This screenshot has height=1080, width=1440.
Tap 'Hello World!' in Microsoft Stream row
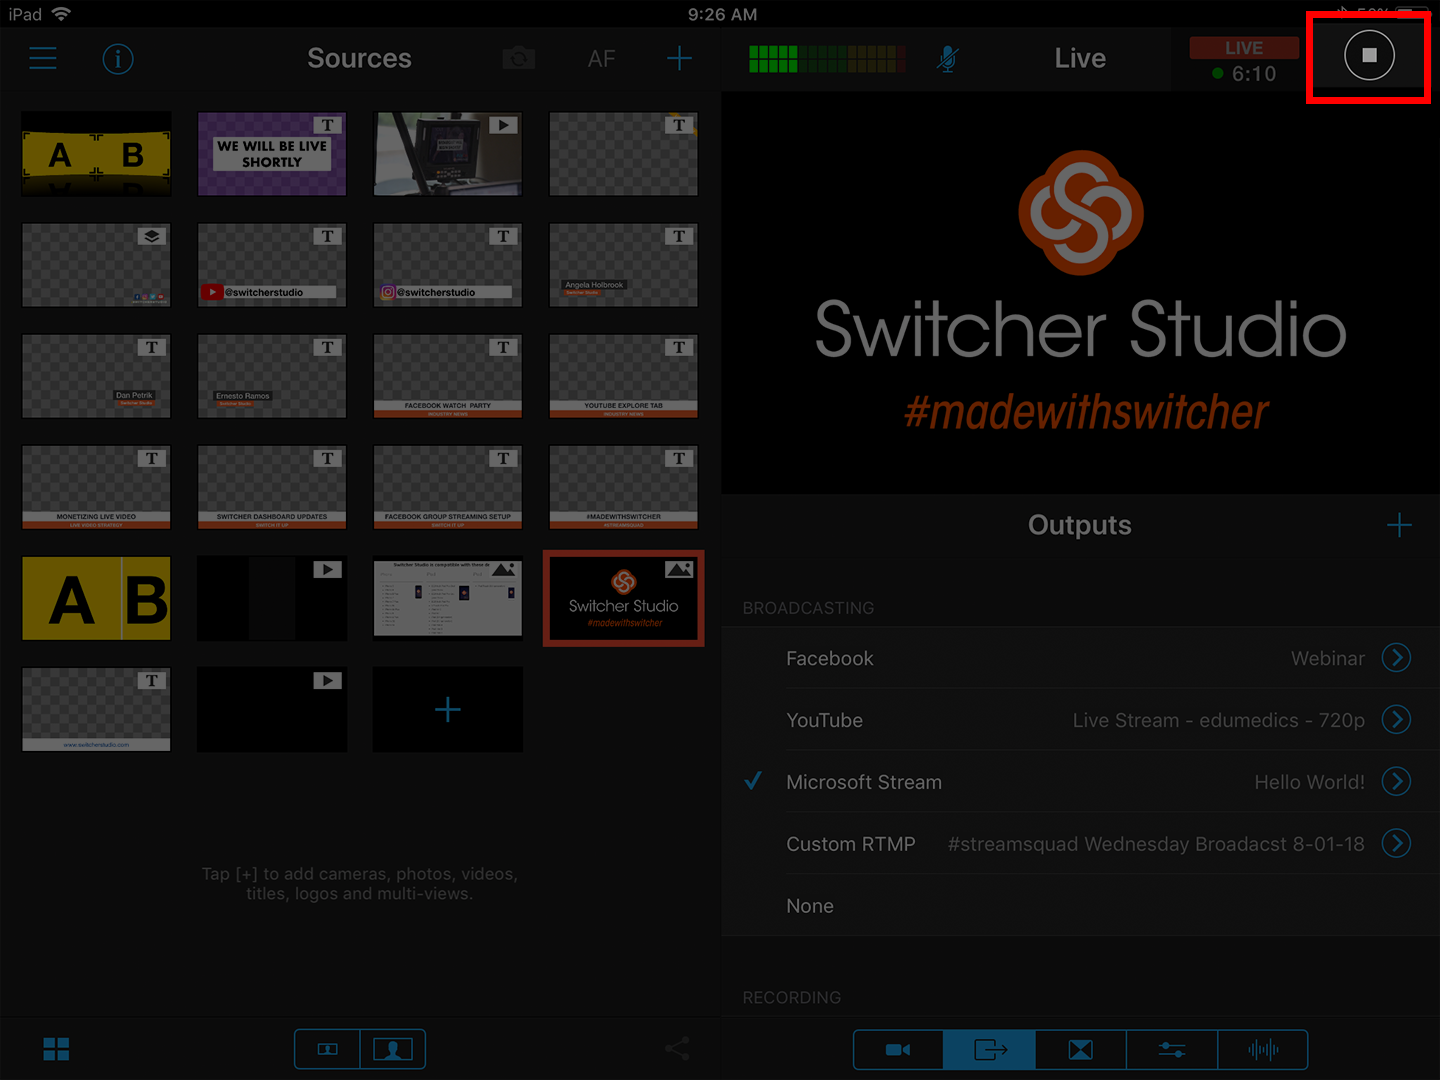pyautogui.click(x=1309, y=782)
